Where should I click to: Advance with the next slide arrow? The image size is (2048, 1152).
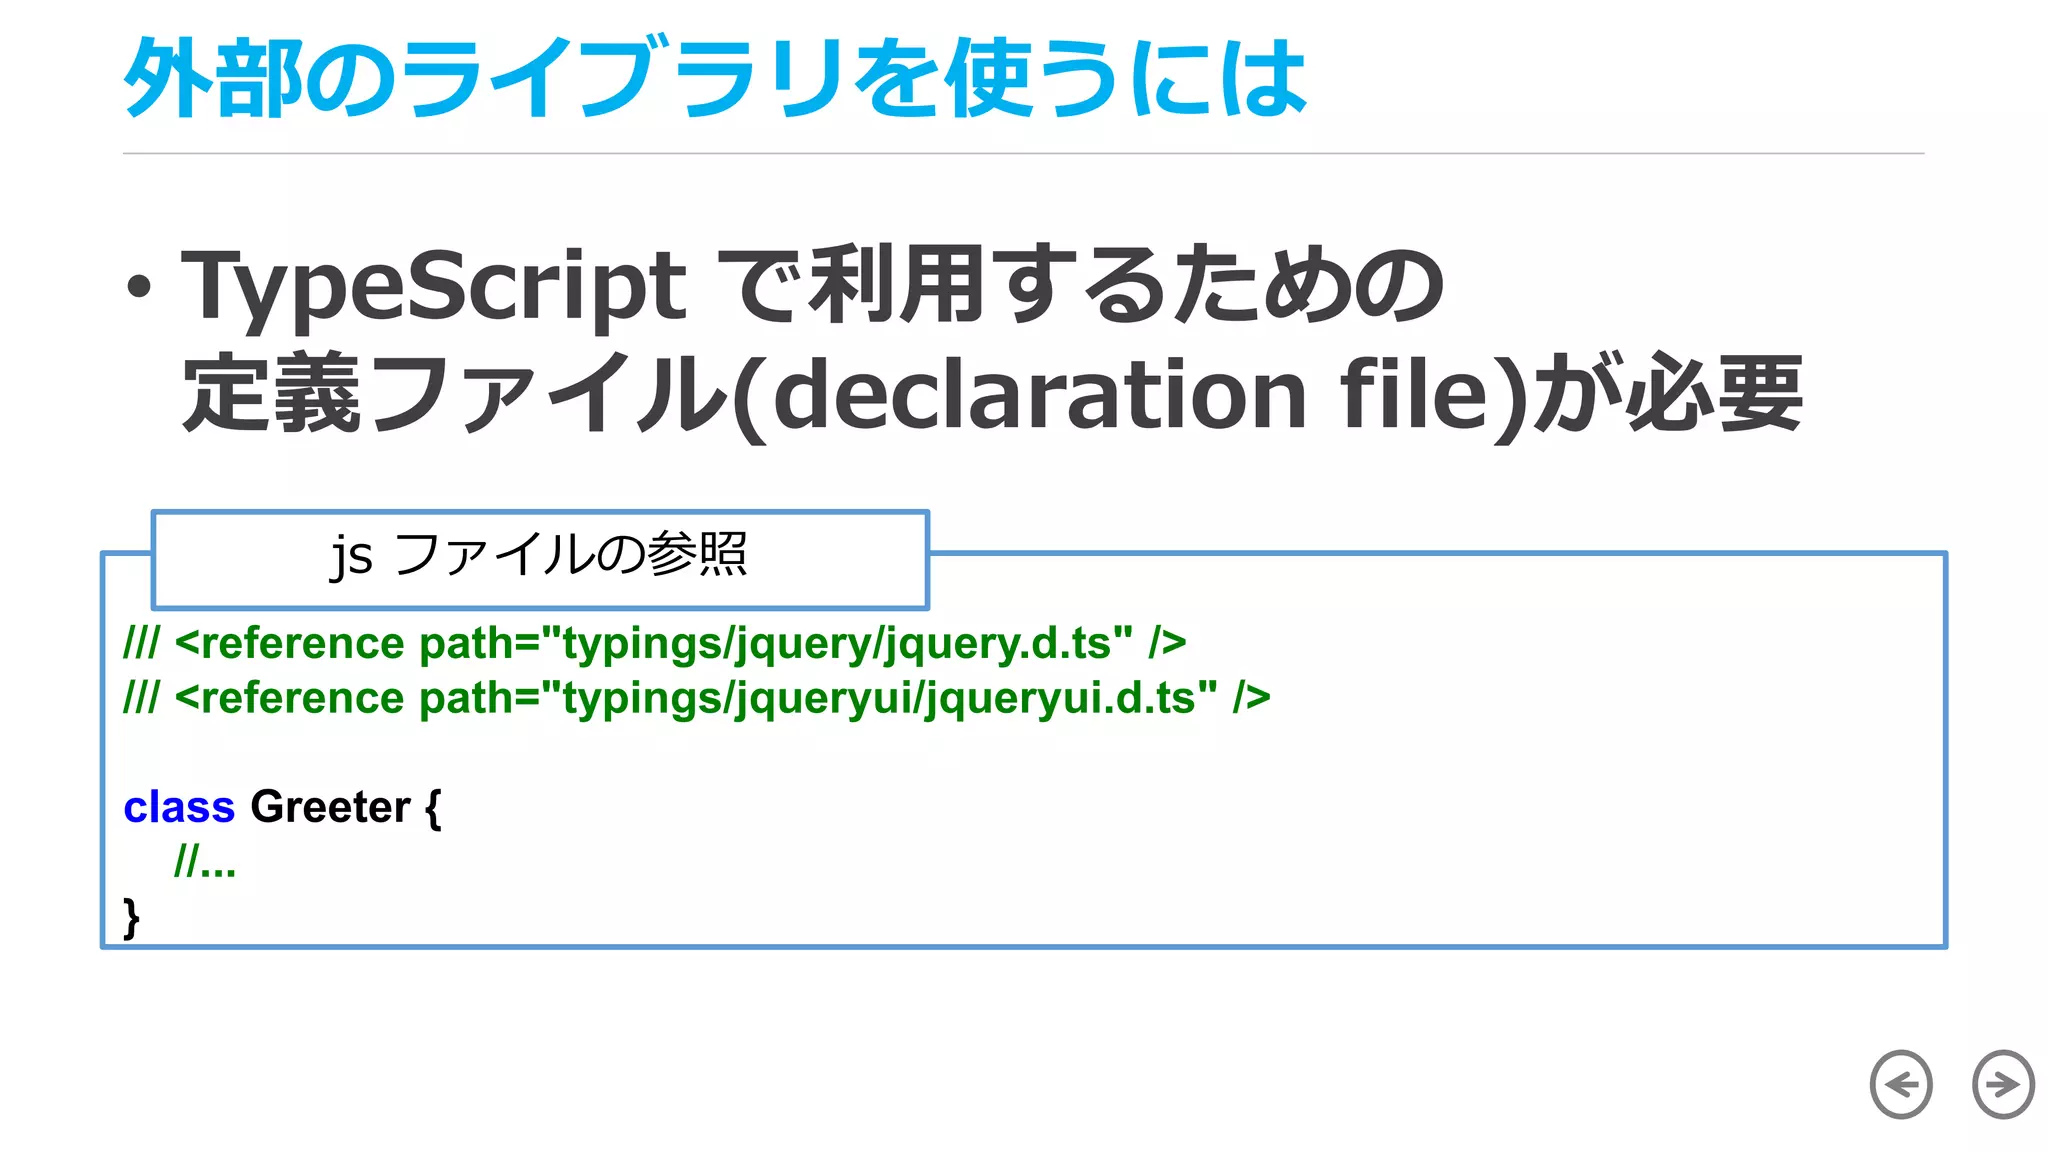coord(2003,1084)
